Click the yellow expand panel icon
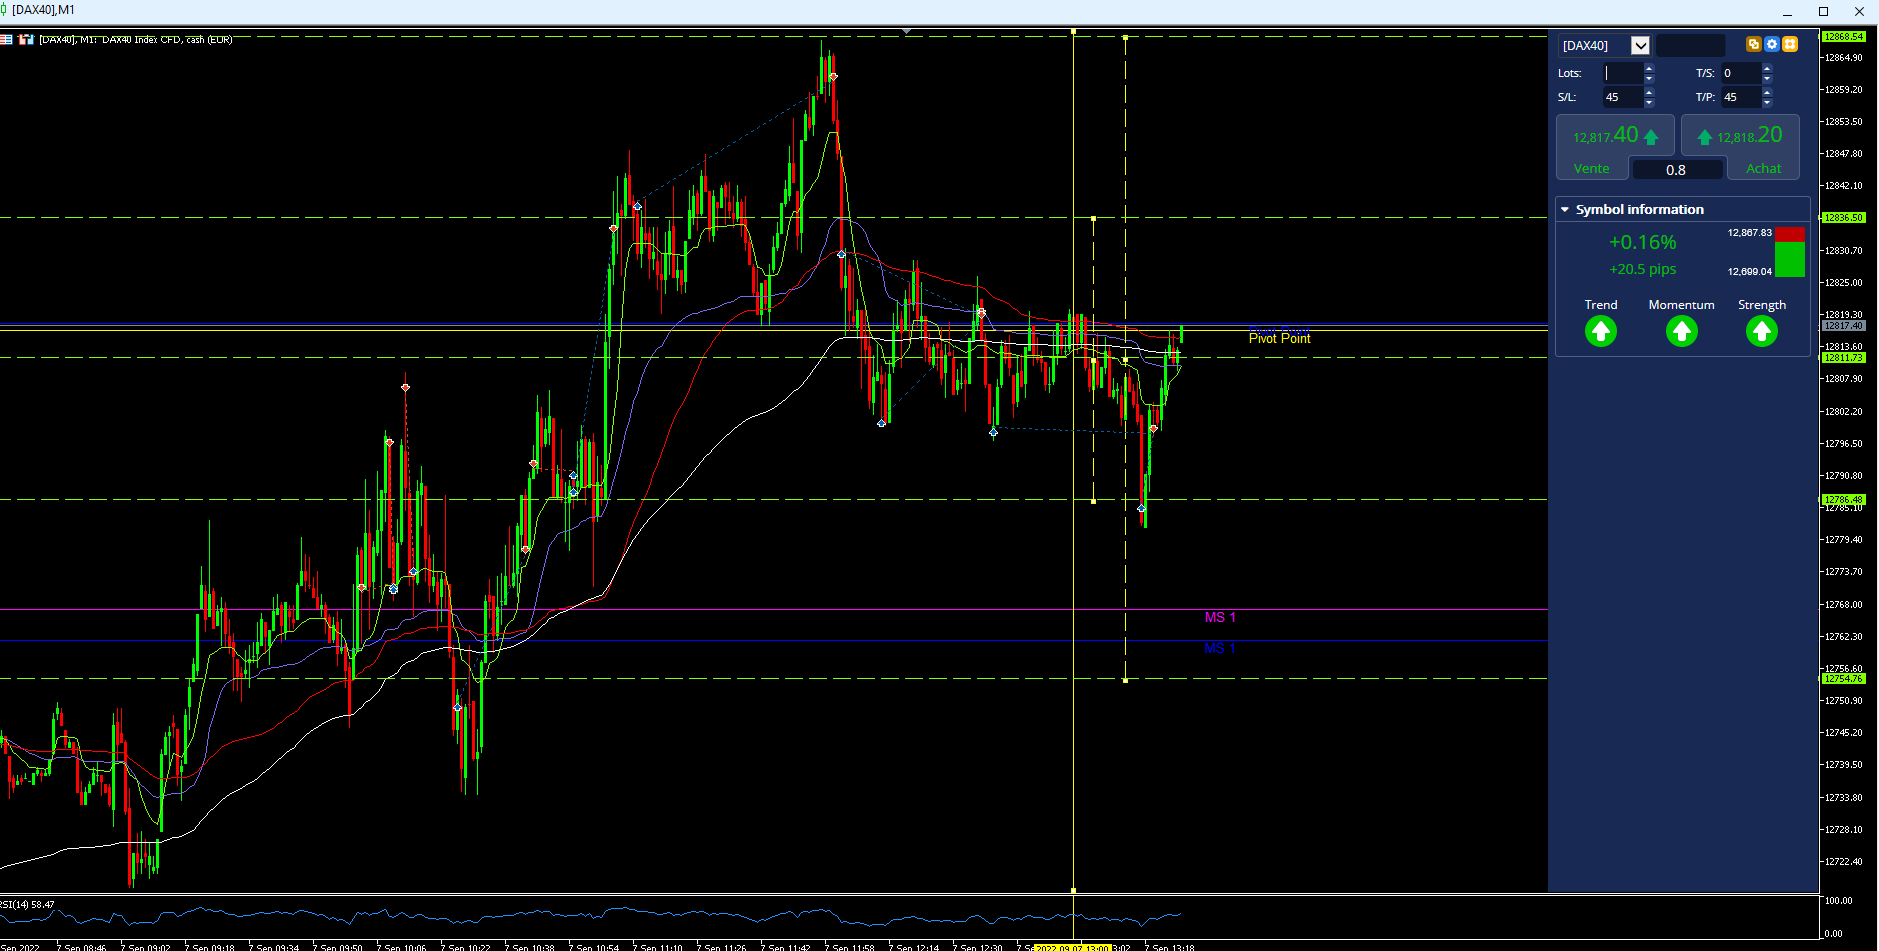 point(1790,44)
